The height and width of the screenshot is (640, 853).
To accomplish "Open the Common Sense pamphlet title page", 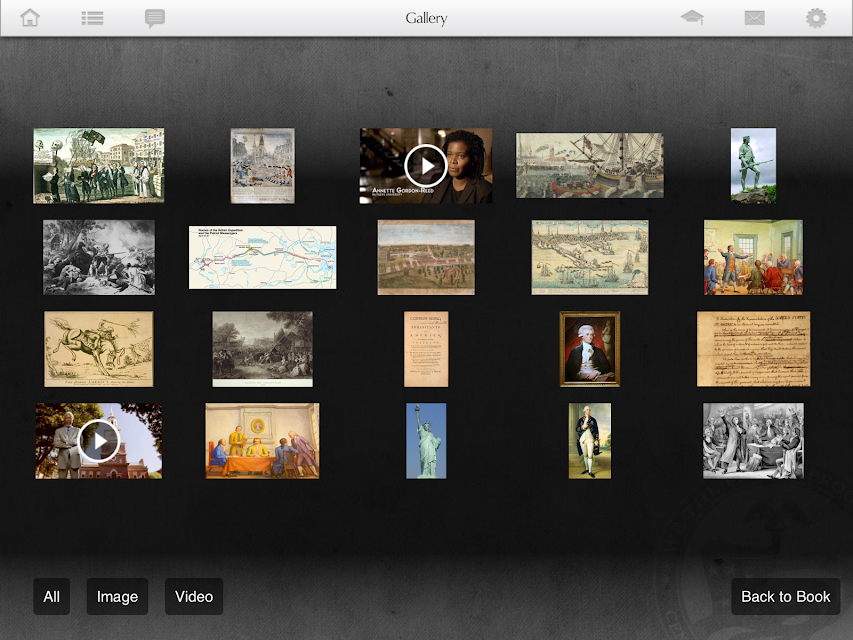I will pos(426,349).
